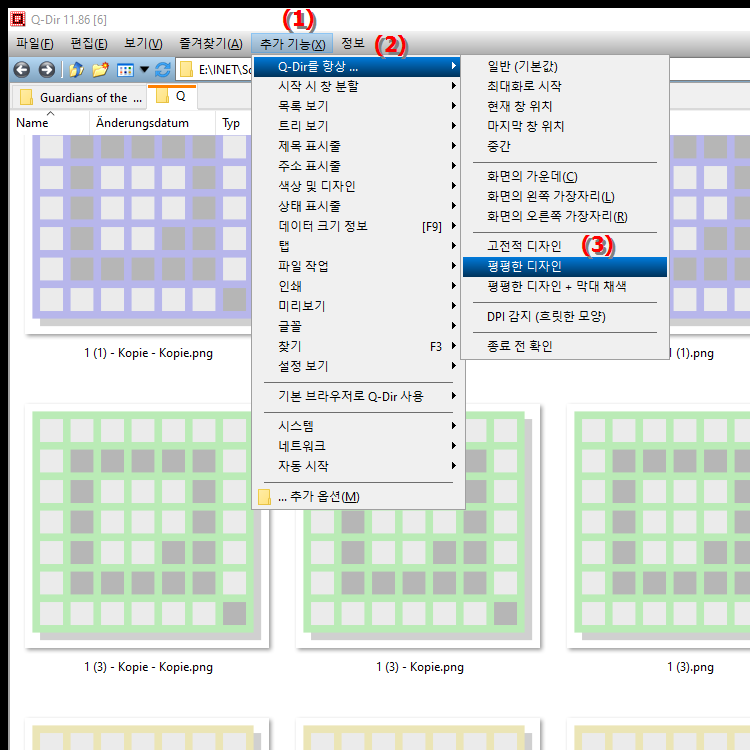Open the 자동 시작 submenu
The width and height of the screenshot is (750, 750).
[x=357, y=466]
